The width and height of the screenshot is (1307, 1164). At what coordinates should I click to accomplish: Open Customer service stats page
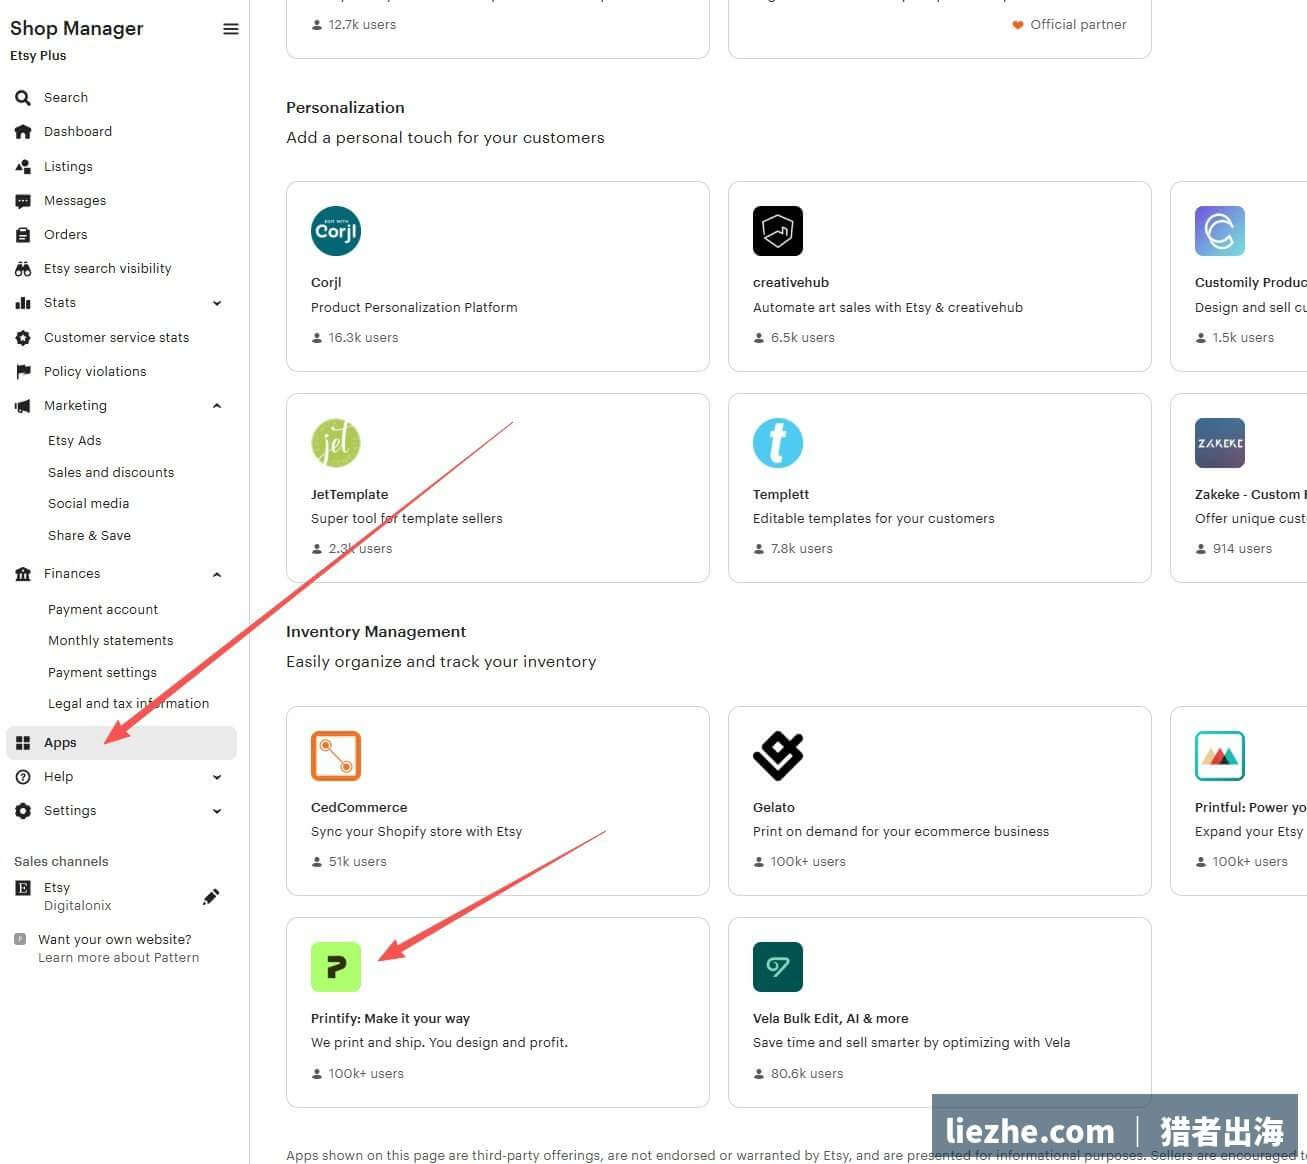[x=117, y=338]
